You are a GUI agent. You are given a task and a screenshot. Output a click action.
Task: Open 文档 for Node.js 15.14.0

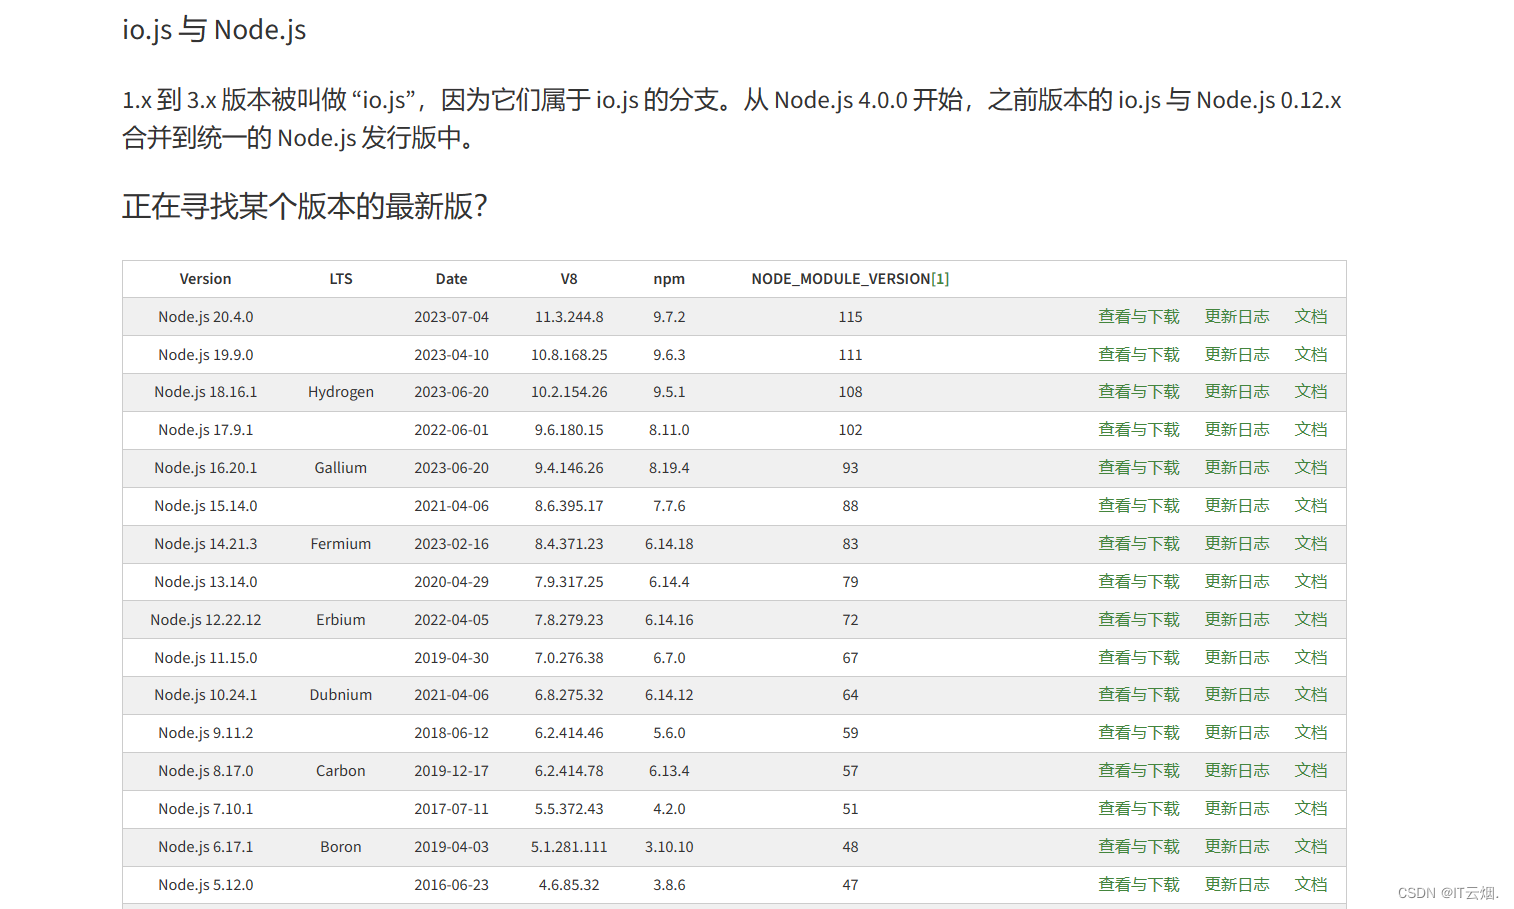coord(1311,506)
